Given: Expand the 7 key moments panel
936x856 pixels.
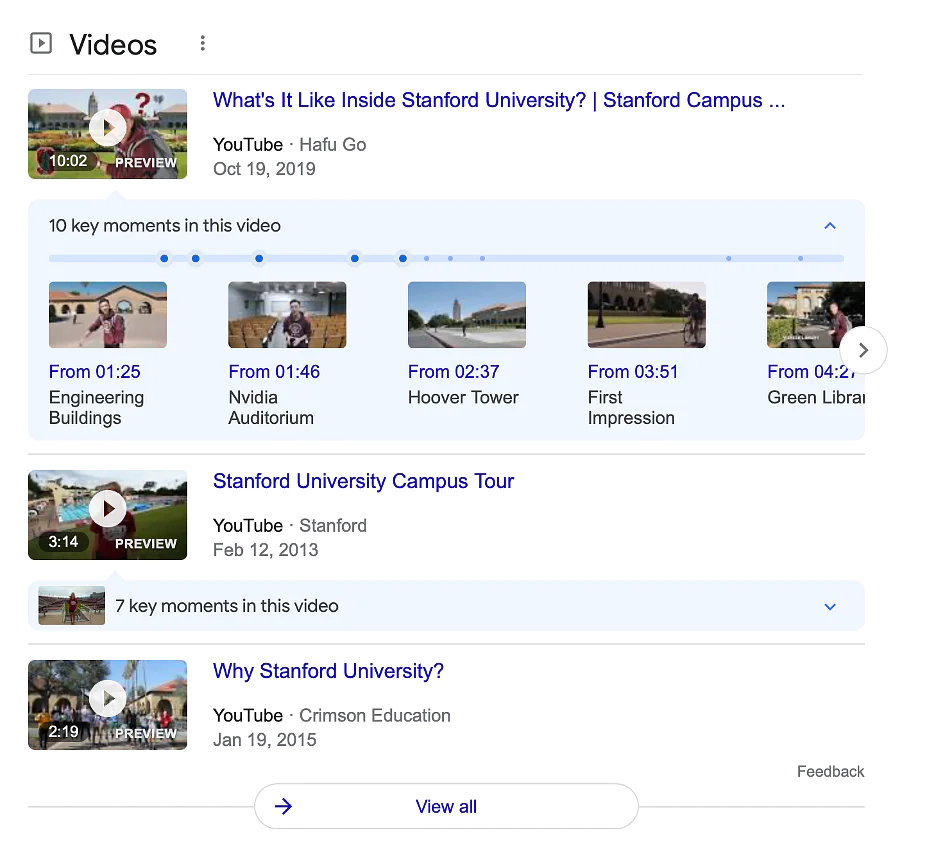Looking at the screenshot, I should [x=829, y=606].
